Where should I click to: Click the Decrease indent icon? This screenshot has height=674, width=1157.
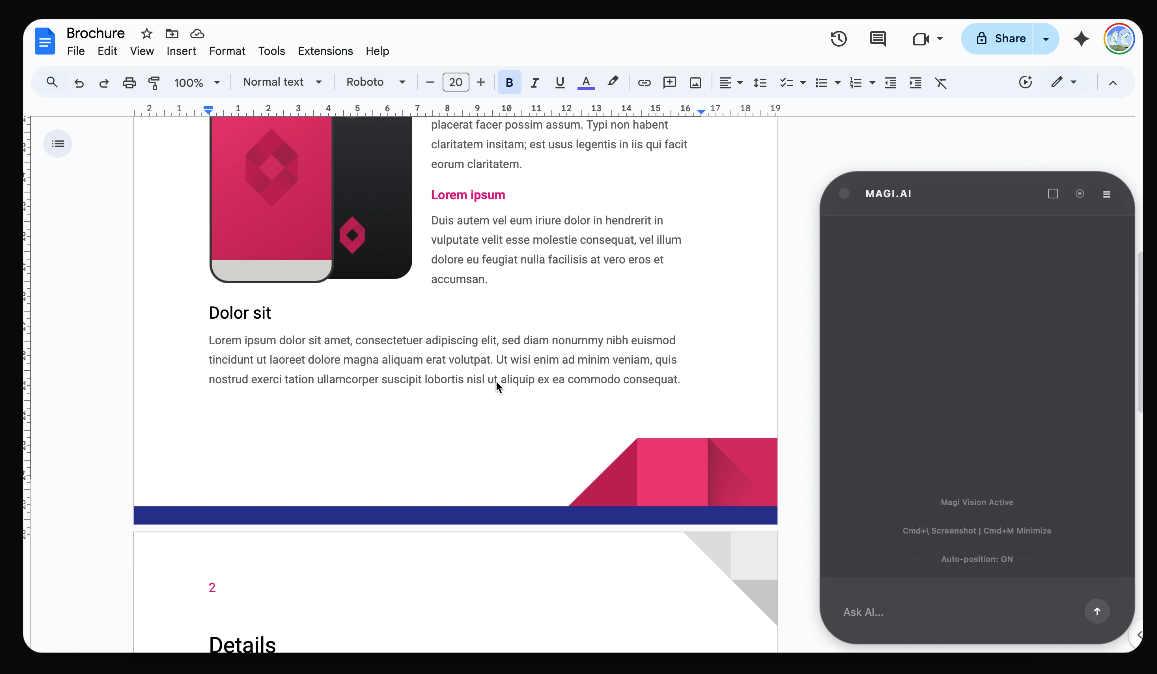(890, 82)
